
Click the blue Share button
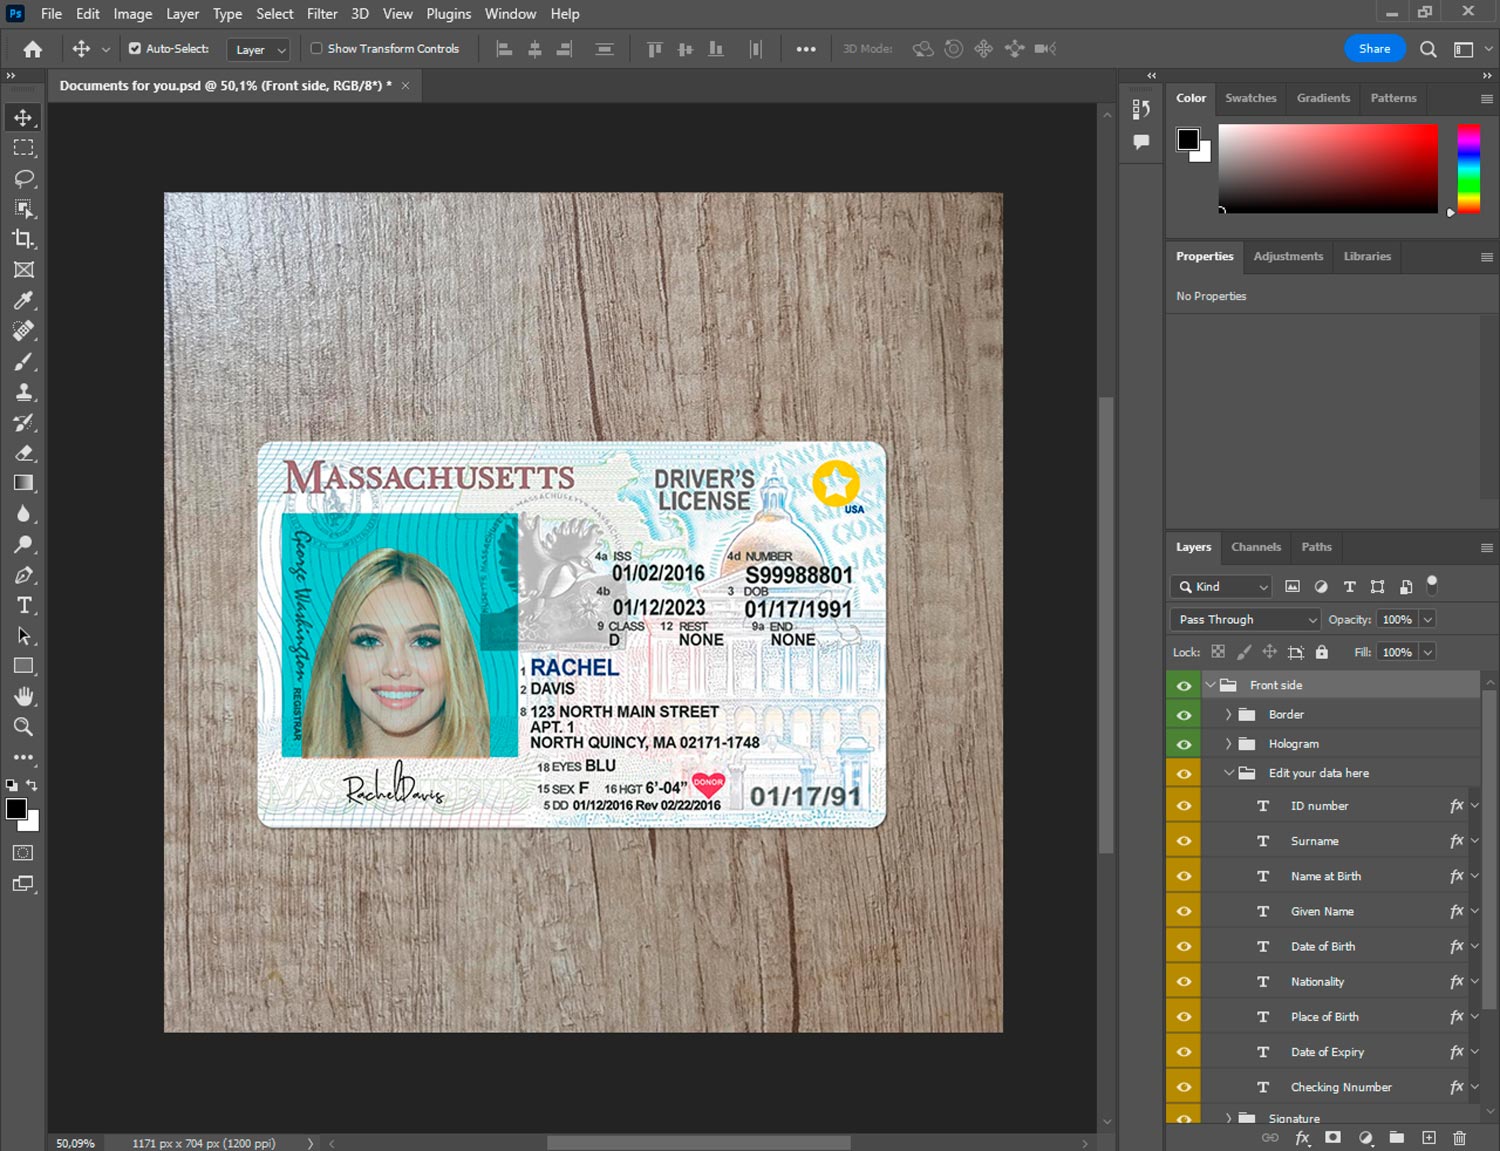point(1374,48)
